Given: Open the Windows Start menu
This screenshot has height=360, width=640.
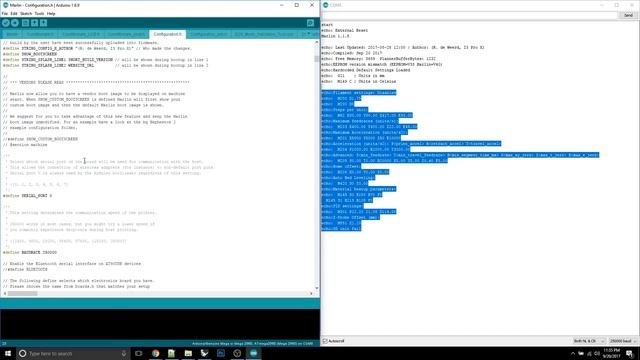Looking at the screenshot, I should (8, 353).
